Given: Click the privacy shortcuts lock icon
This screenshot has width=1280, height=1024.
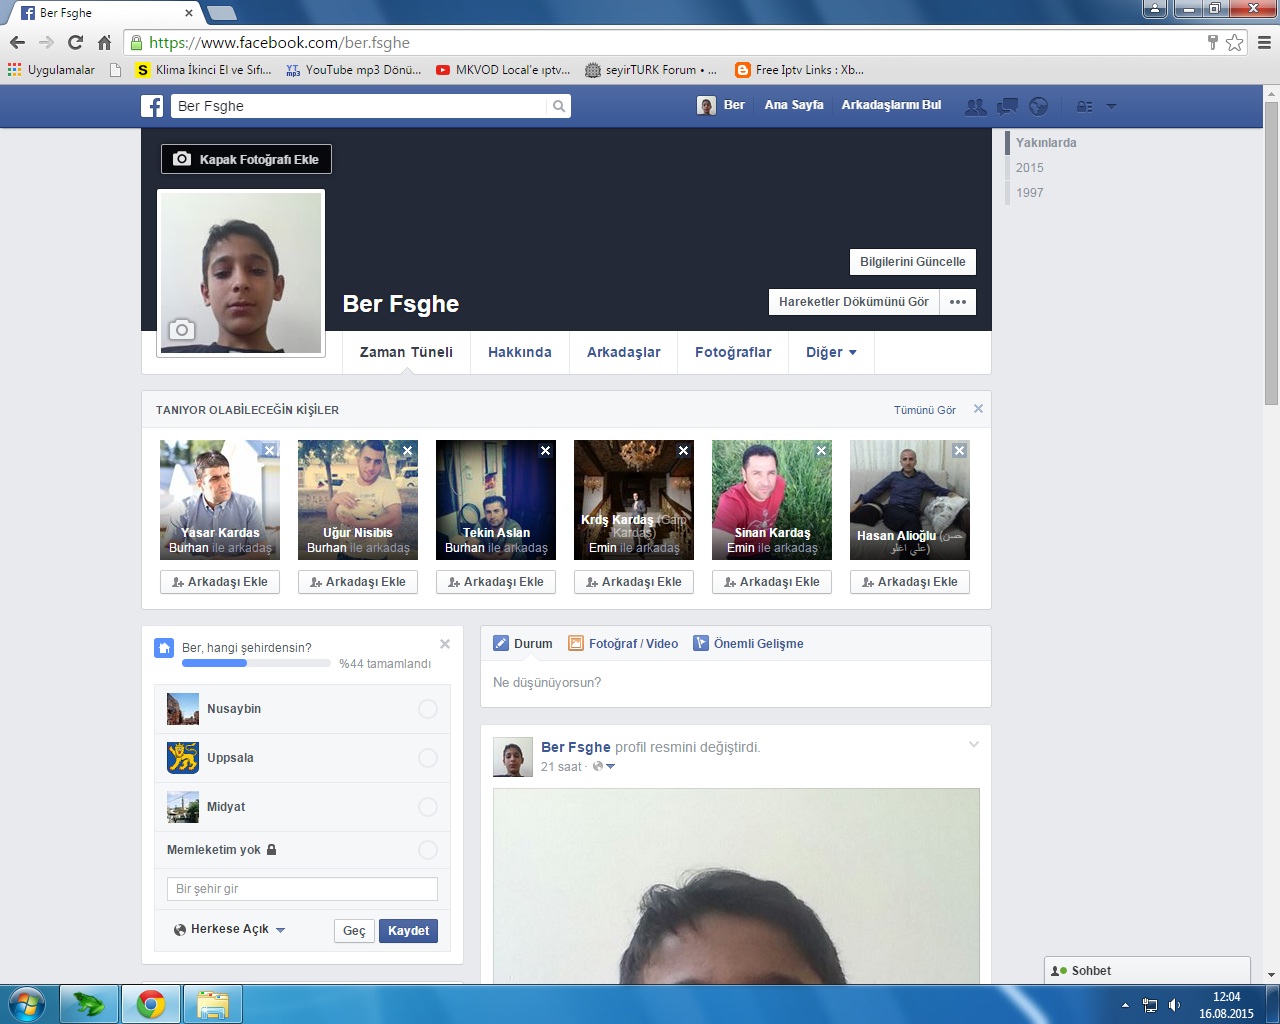Looking at the screenshot, I should [1084, 106].
